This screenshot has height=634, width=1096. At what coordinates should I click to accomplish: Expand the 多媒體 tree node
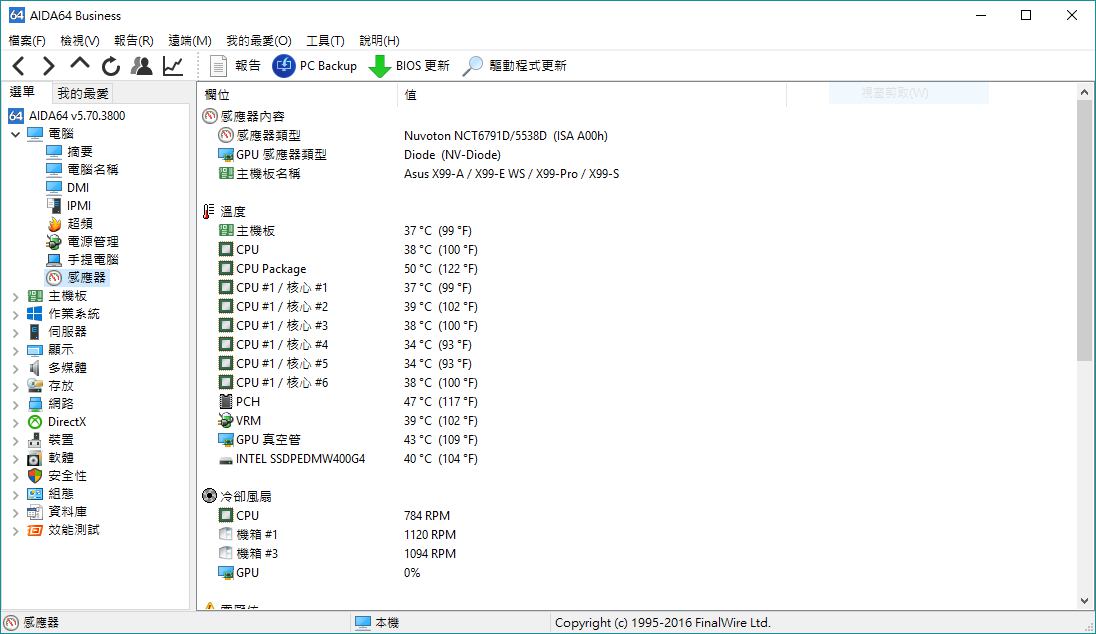click(15, 368)
